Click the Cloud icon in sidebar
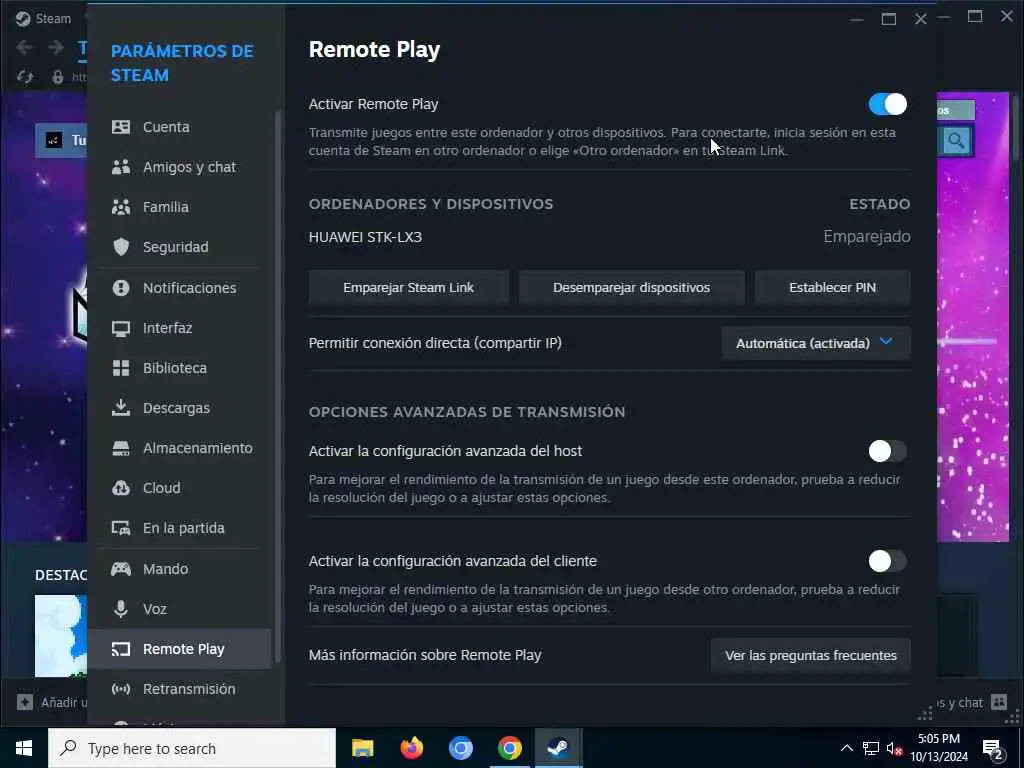Viewport: 1024px width, 768px height. (121, 488)
